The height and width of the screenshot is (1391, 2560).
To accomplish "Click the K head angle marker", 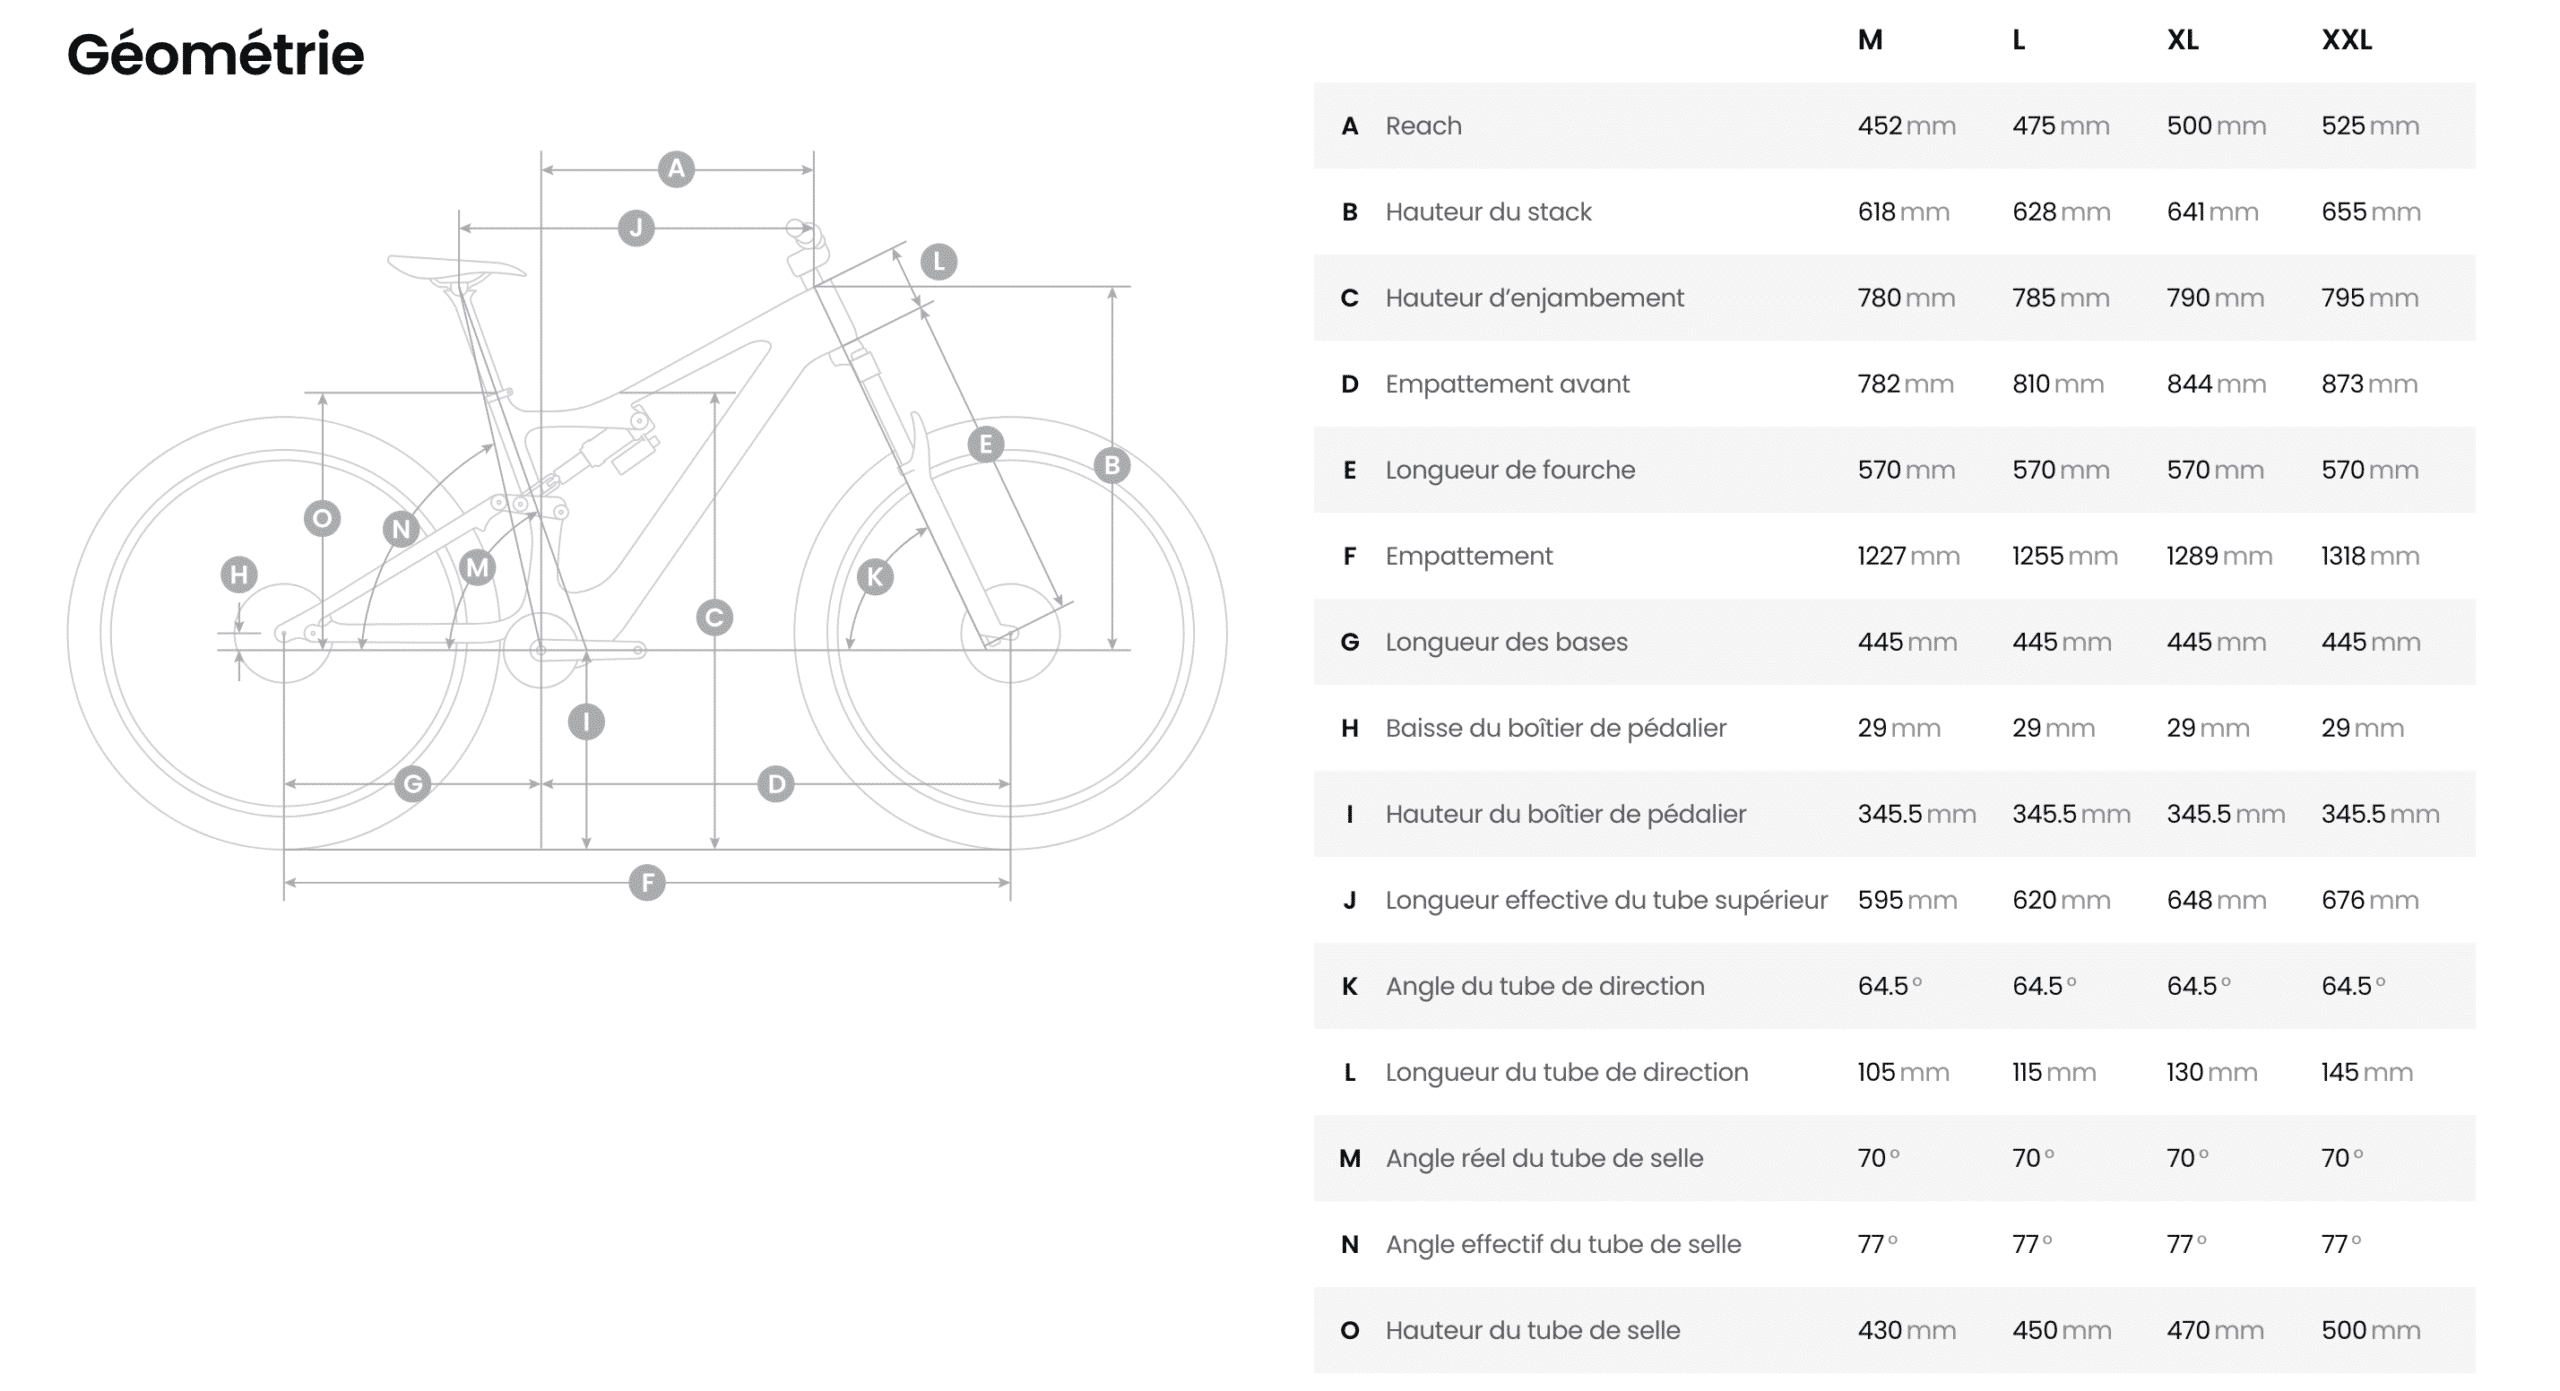I will pos(875,576).
